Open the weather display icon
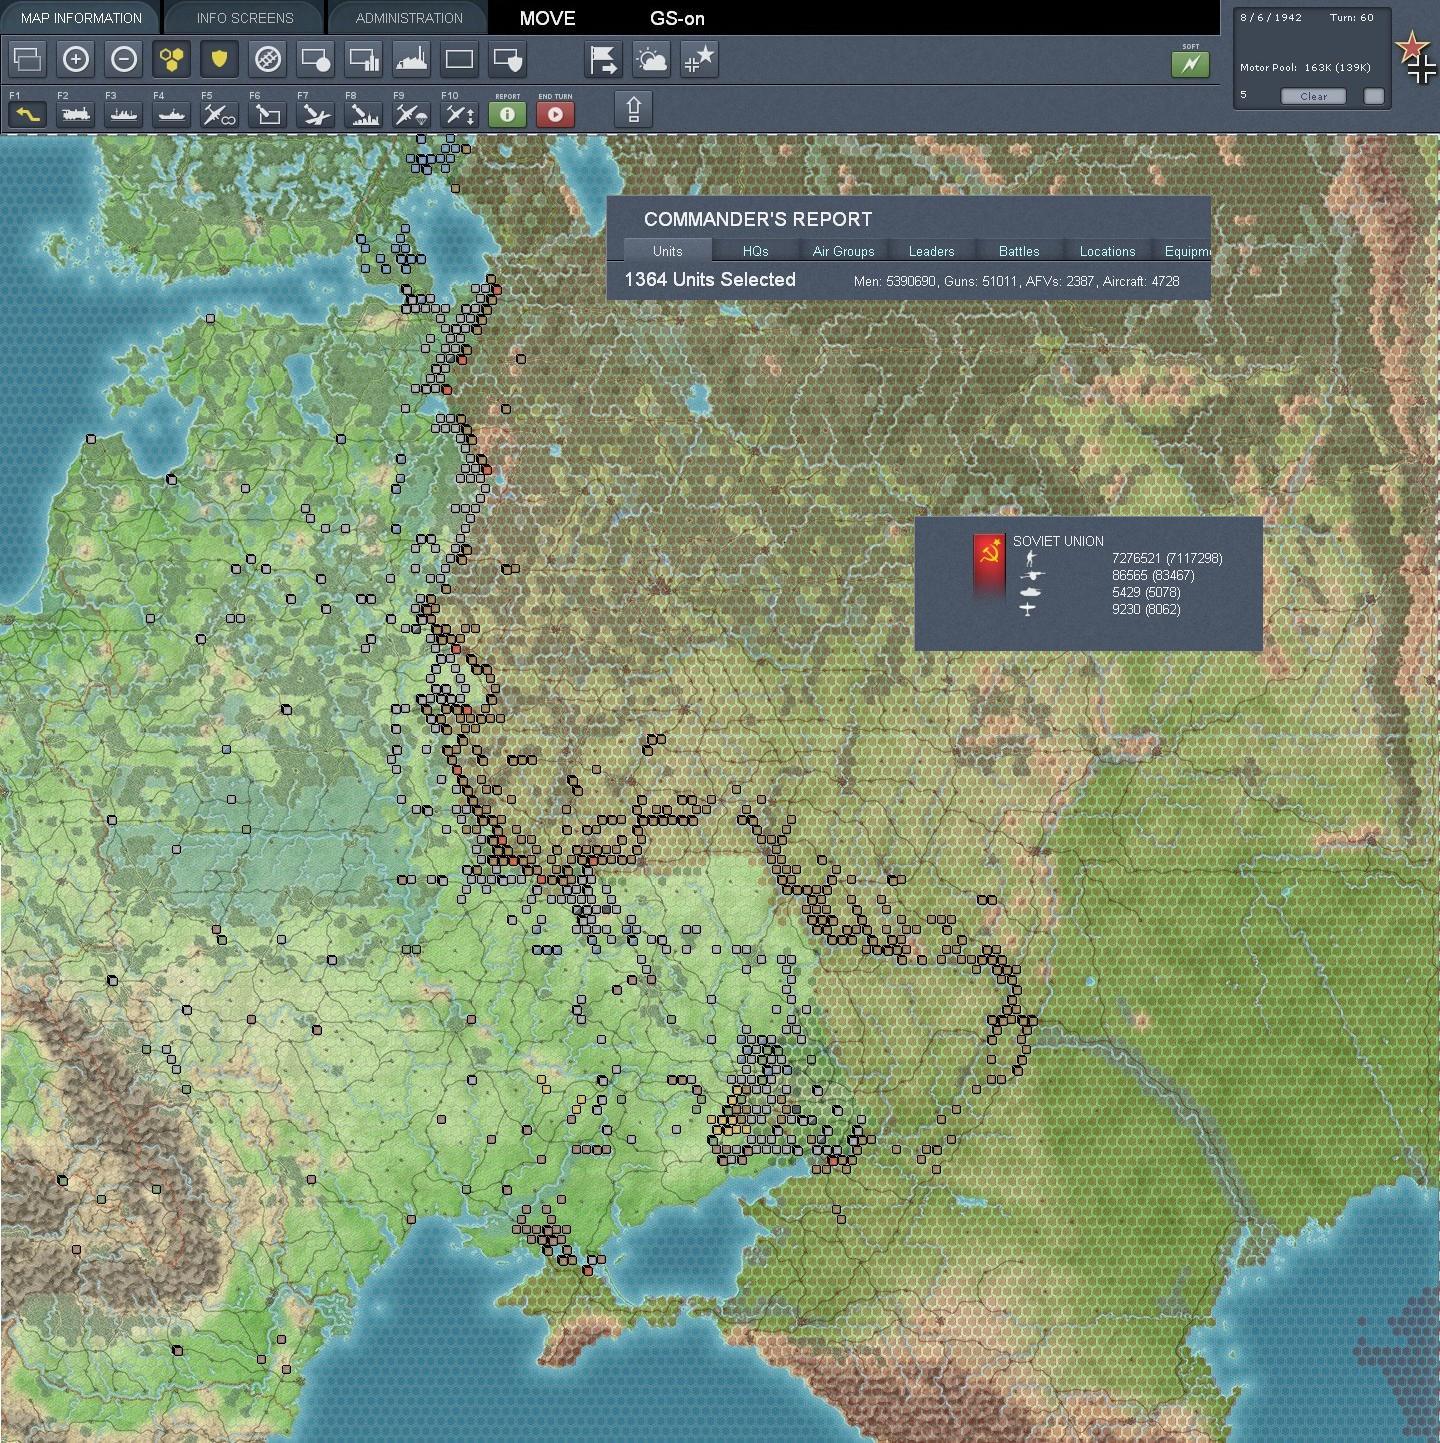The image size is (1440, 1443). click(x=651, y=60)
